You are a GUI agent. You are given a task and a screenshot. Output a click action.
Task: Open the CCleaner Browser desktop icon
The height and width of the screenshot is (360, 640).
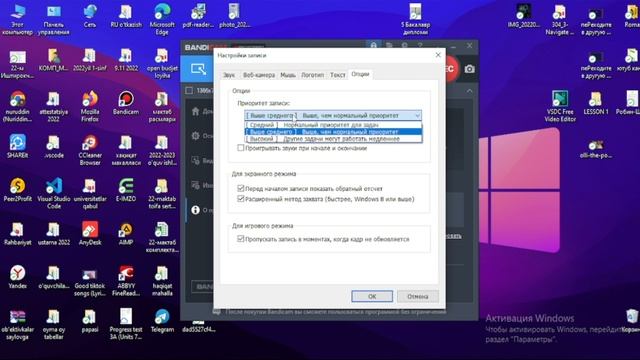click(x=90, y=150)
